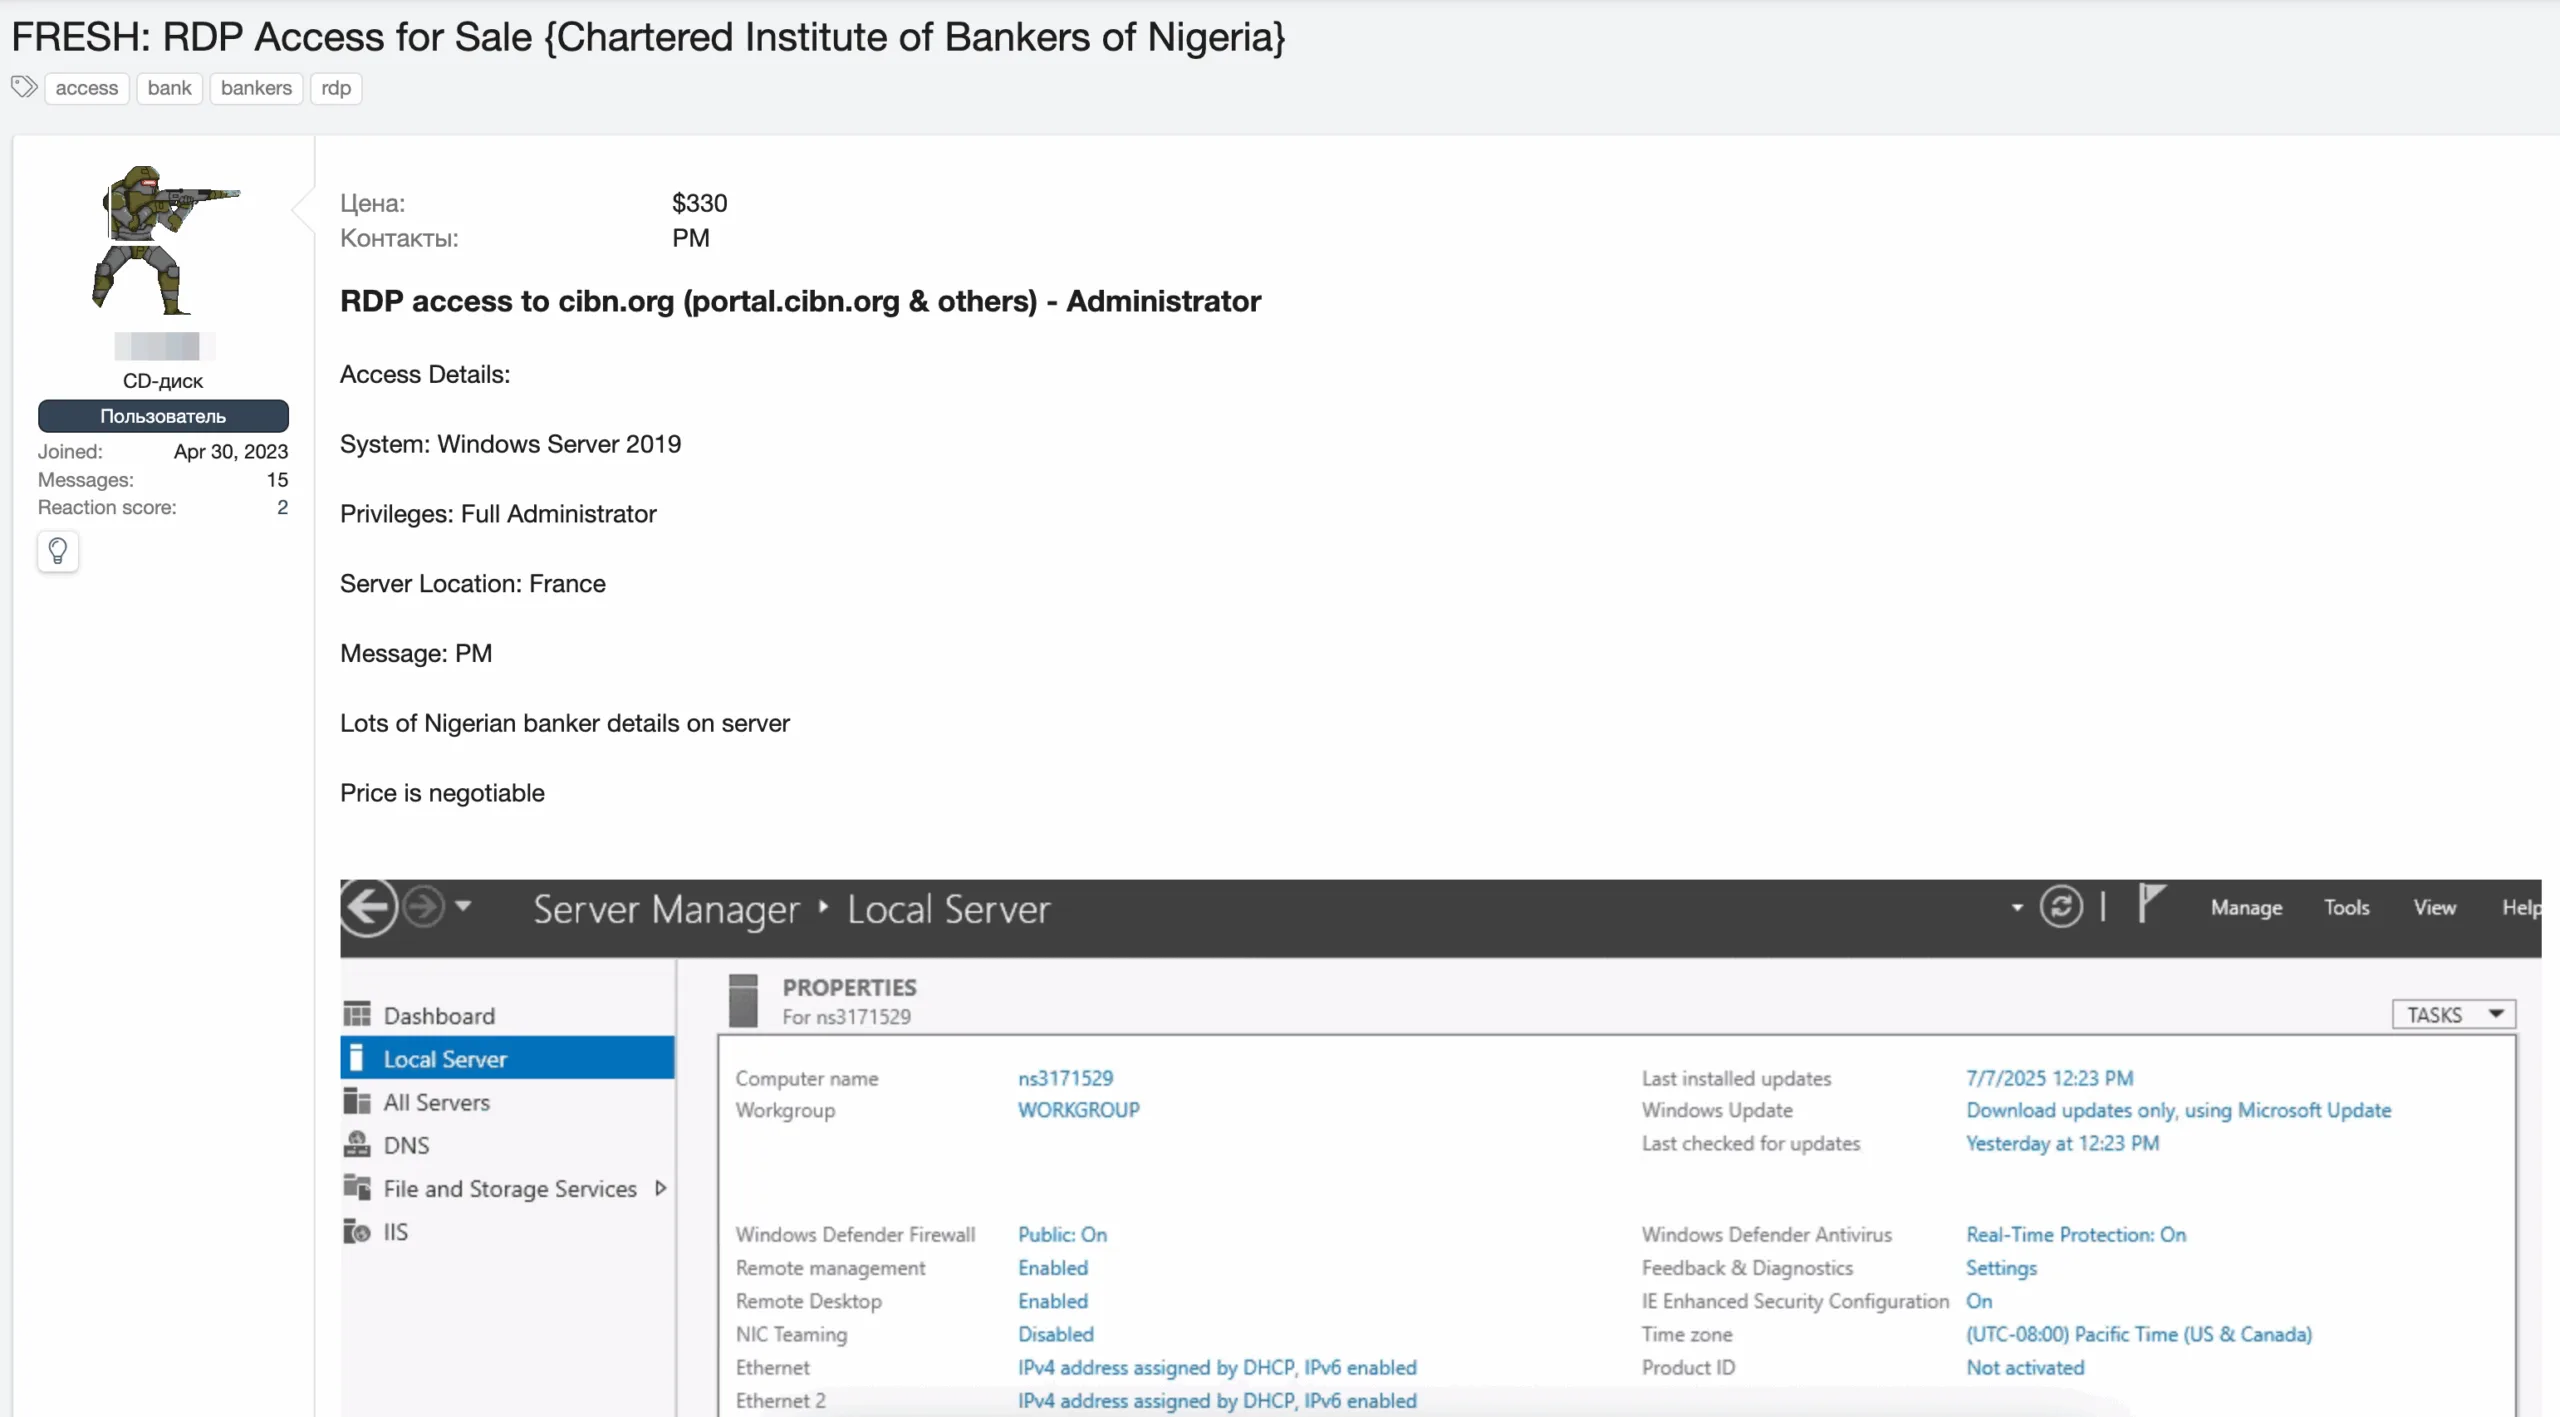Click computer name ns3171529 link
This screenshot has width=2560, height=1417.
click(x=1065, y=1078)
